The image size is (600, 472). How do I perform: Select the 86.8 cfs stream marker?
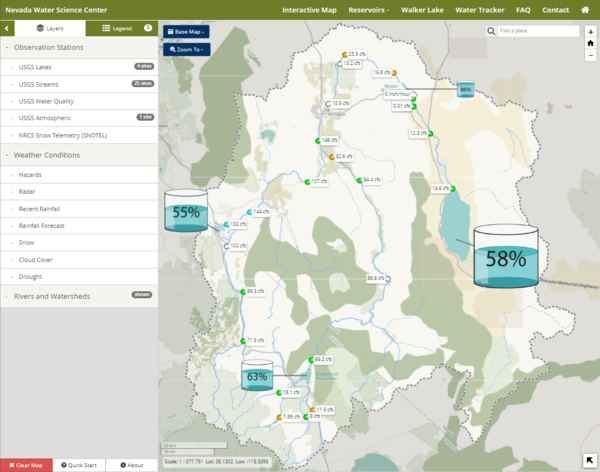click(x=388, y=279)
